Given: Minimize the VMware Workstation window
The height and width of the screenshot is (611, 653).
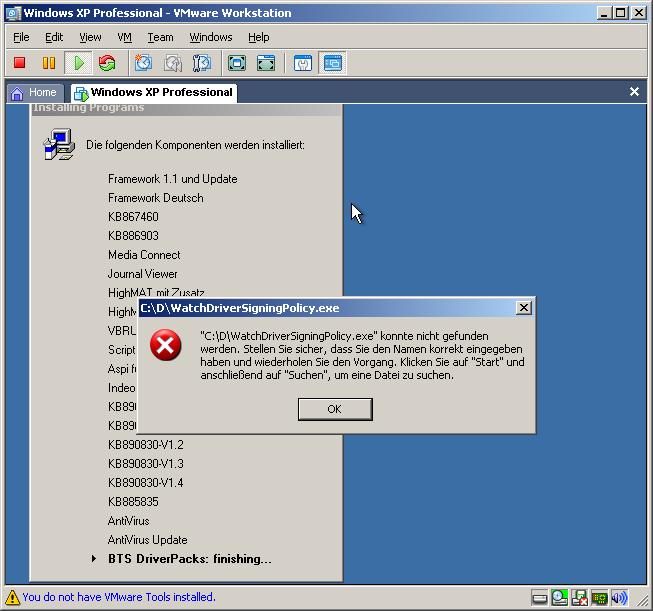Looking at the screenshot, I should (605, 13).
